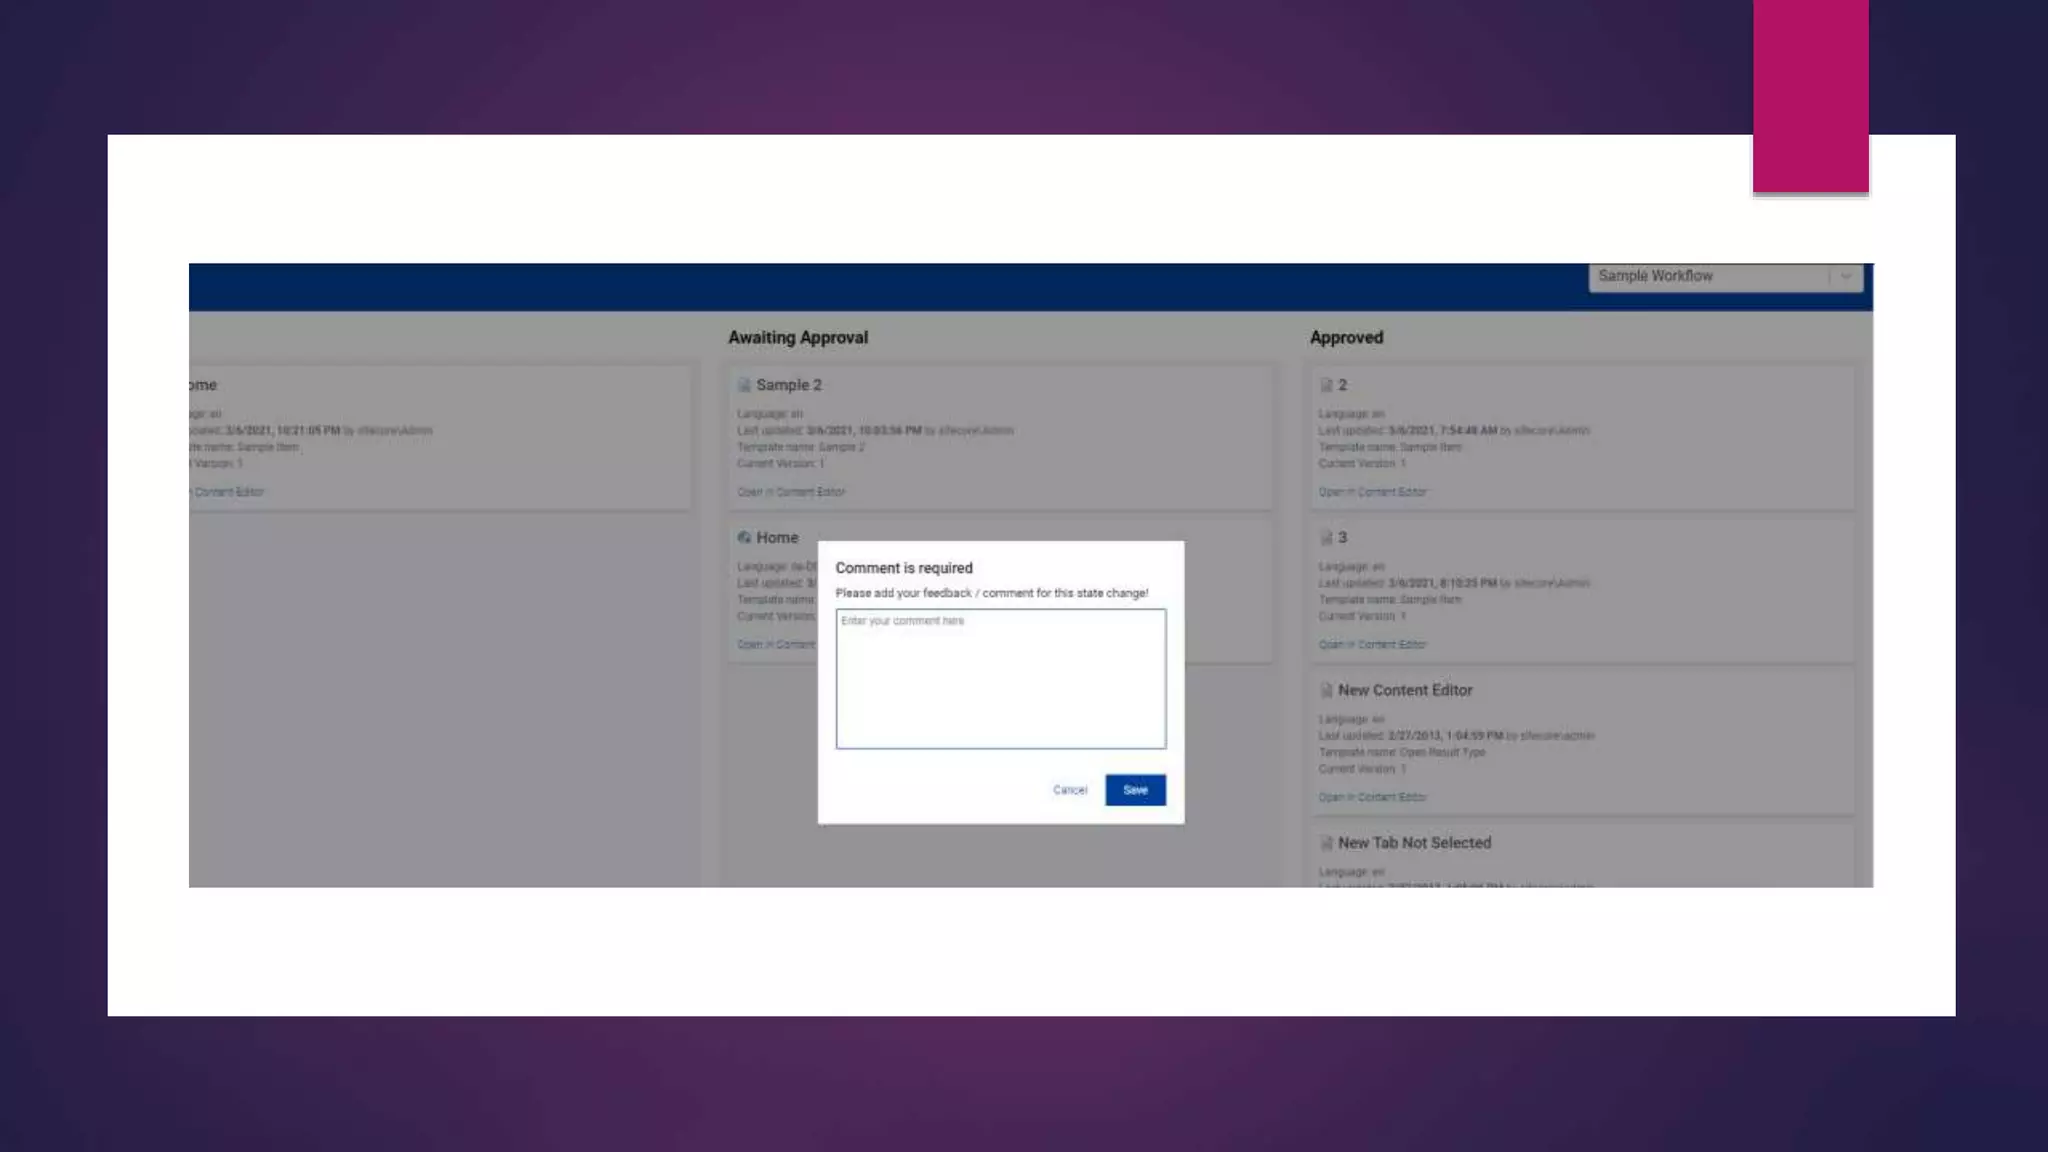The width and height of the screenshot is (2048, 1152).
Task: Focus the 'Enter your comment here' textbox
Action: point(1000,679)
